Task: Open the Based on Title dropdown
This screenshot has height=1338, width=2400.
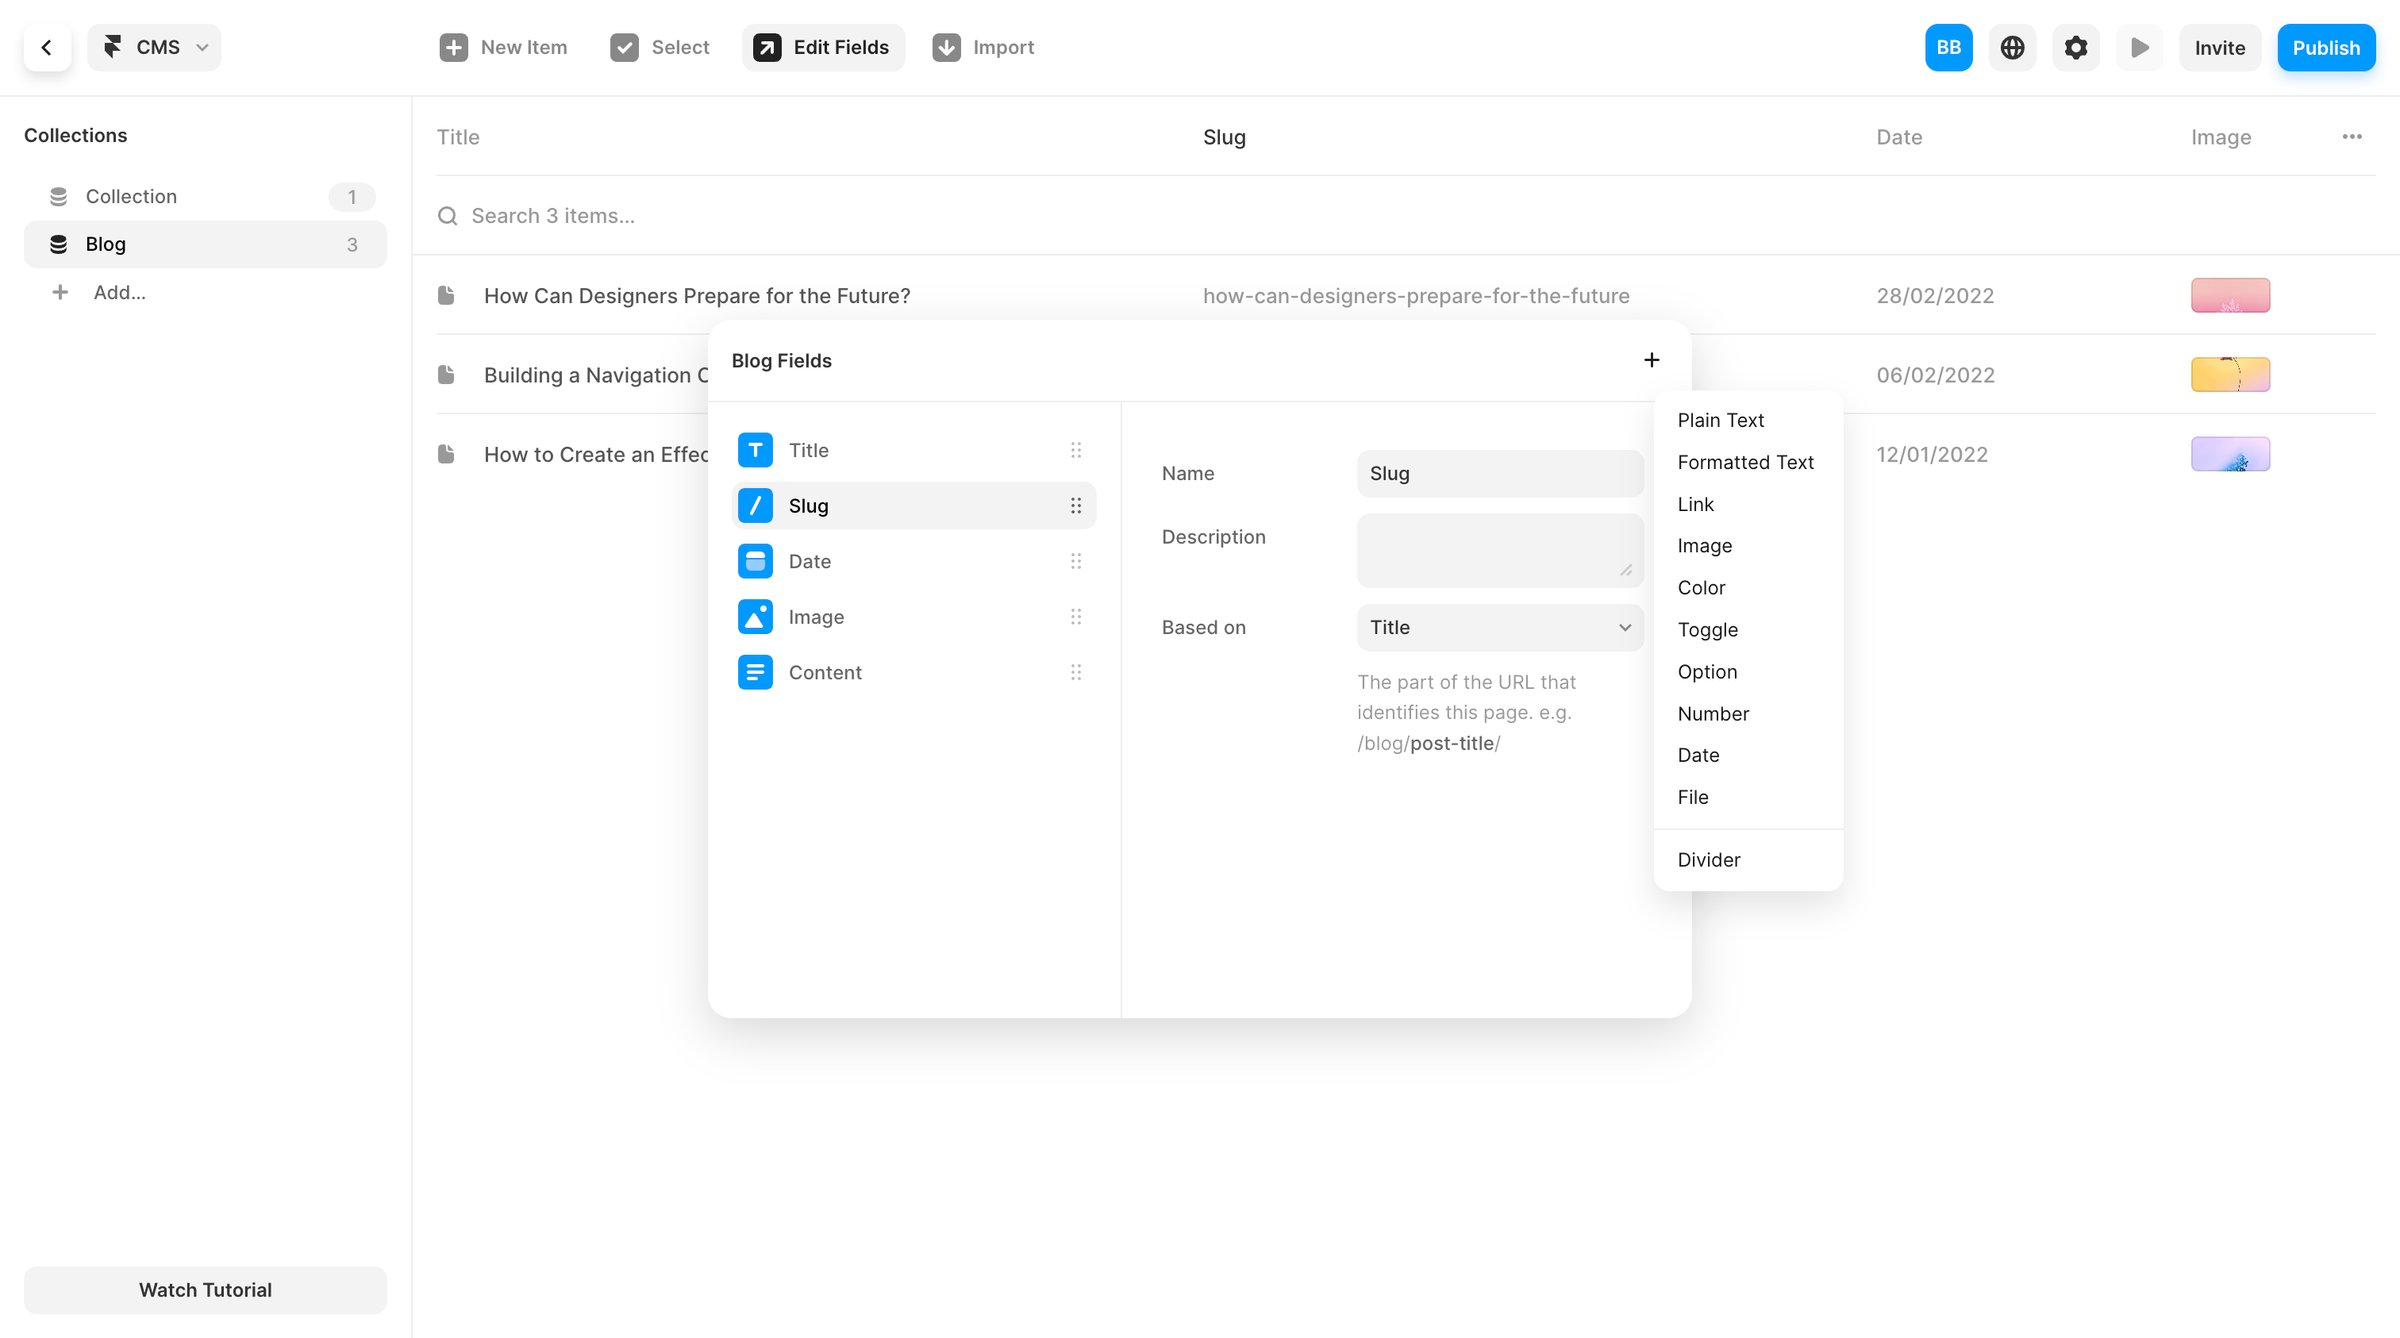Action: 1500,628
